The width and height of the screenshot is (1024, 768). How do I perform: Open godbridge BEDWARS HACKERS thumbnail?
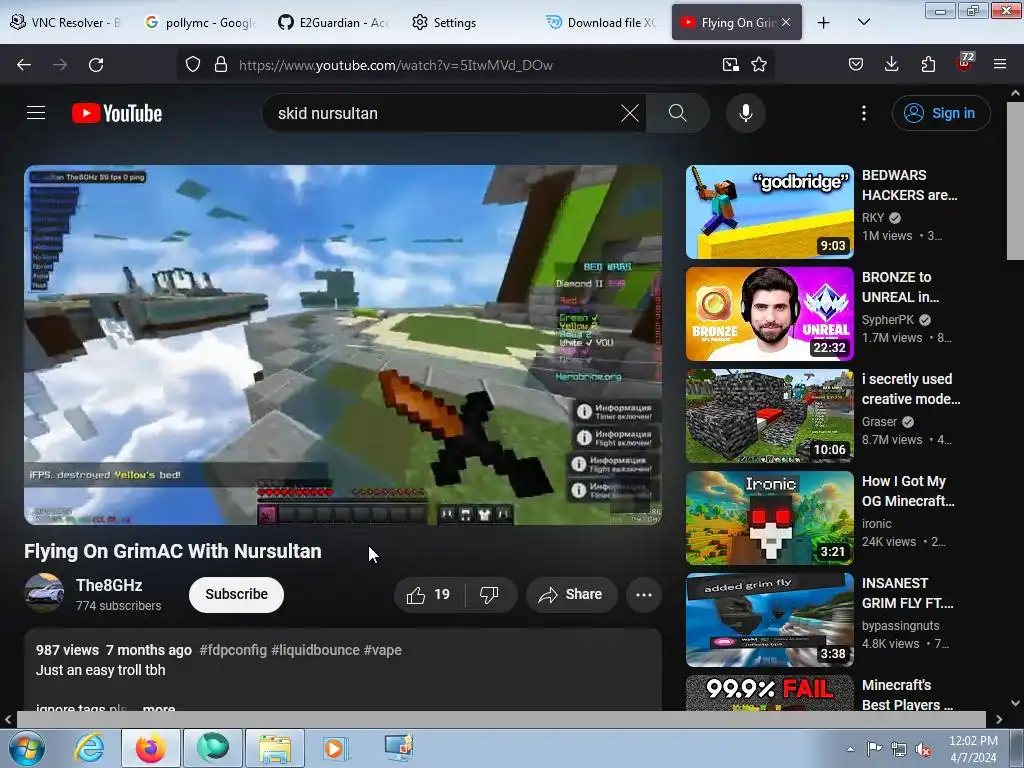pyautogui.click(x=769, y=212)
